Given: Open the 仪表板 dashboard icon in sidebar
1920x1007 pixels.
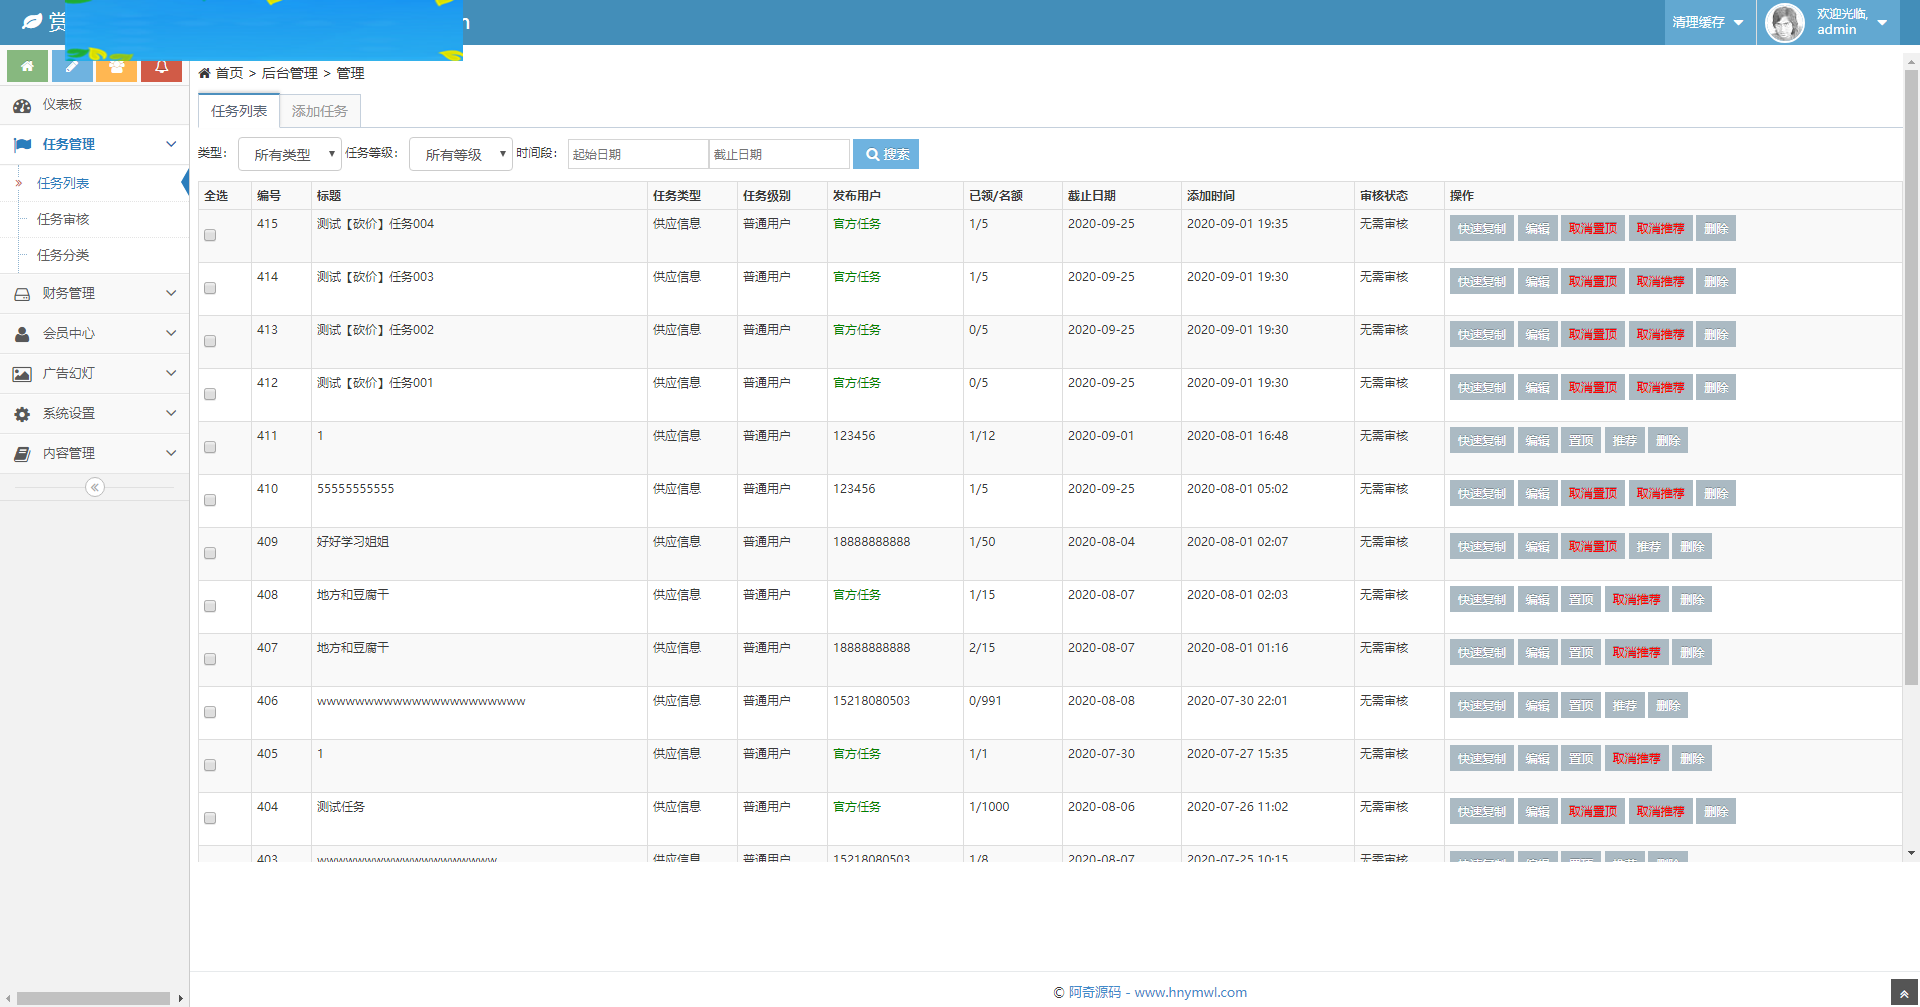Looking at the screenshot, I should 22,105.
